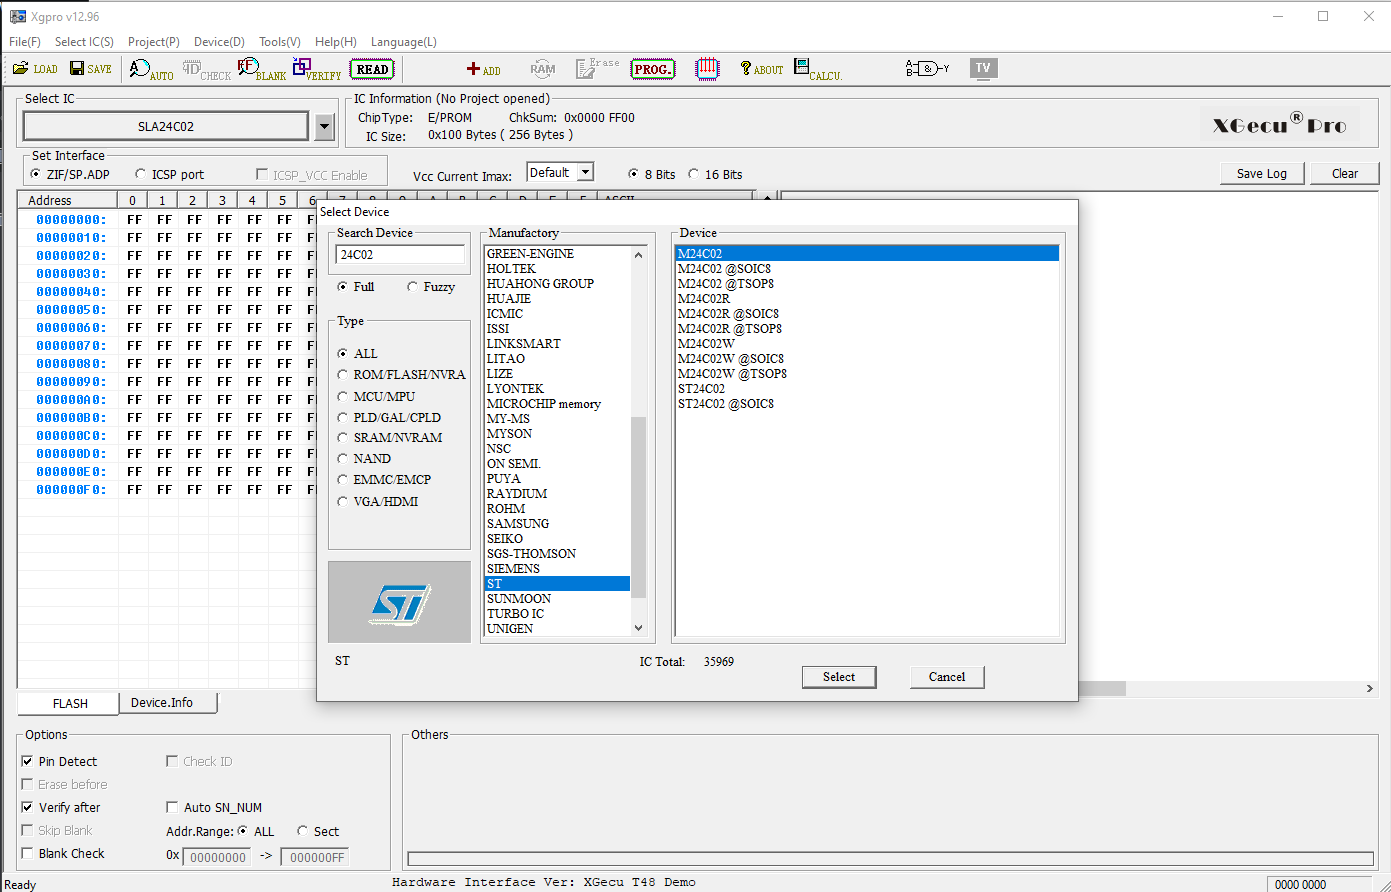The image size is (1391, 892).
Task: Click the SLA24C02 IC selection button
Action: pyautogui.click(x=166, y=127)
